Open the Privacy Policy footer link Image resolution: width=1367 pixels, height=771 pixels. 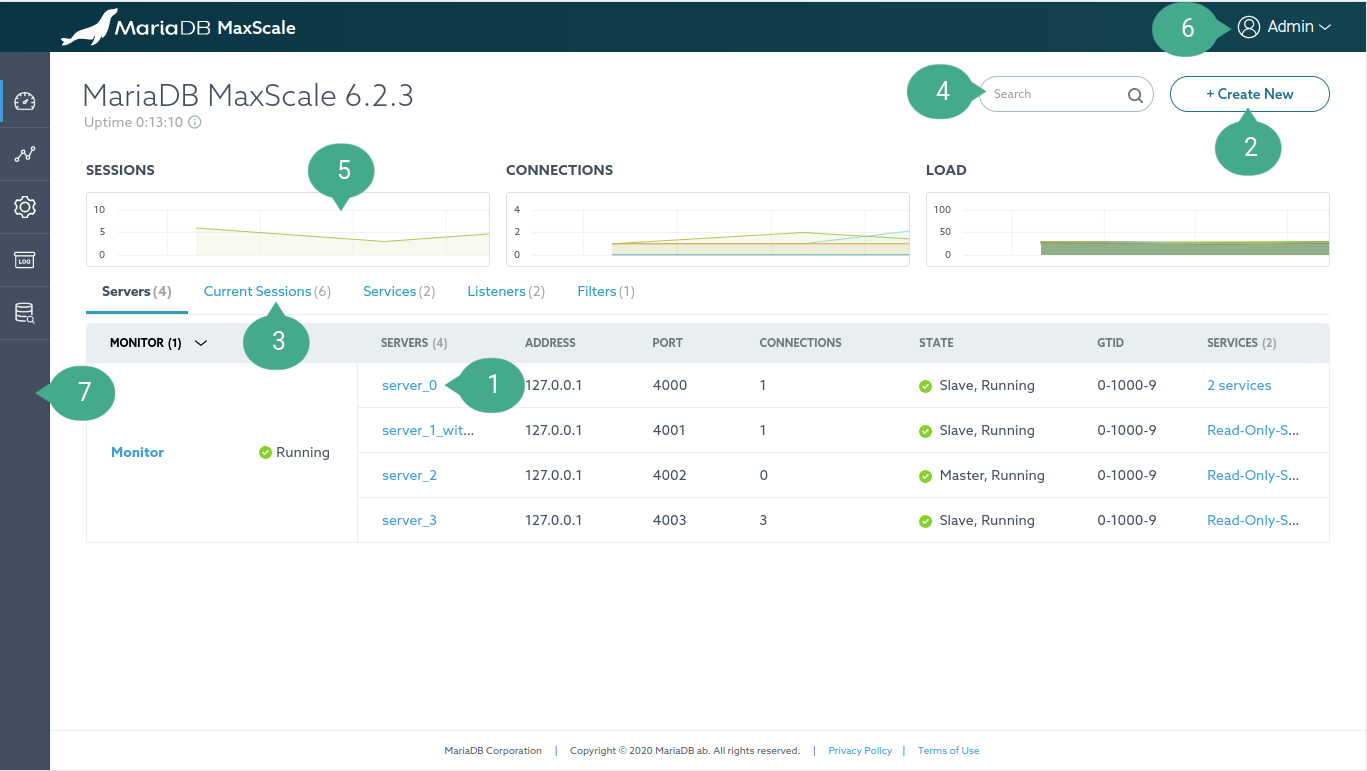[x=860, y=750]
